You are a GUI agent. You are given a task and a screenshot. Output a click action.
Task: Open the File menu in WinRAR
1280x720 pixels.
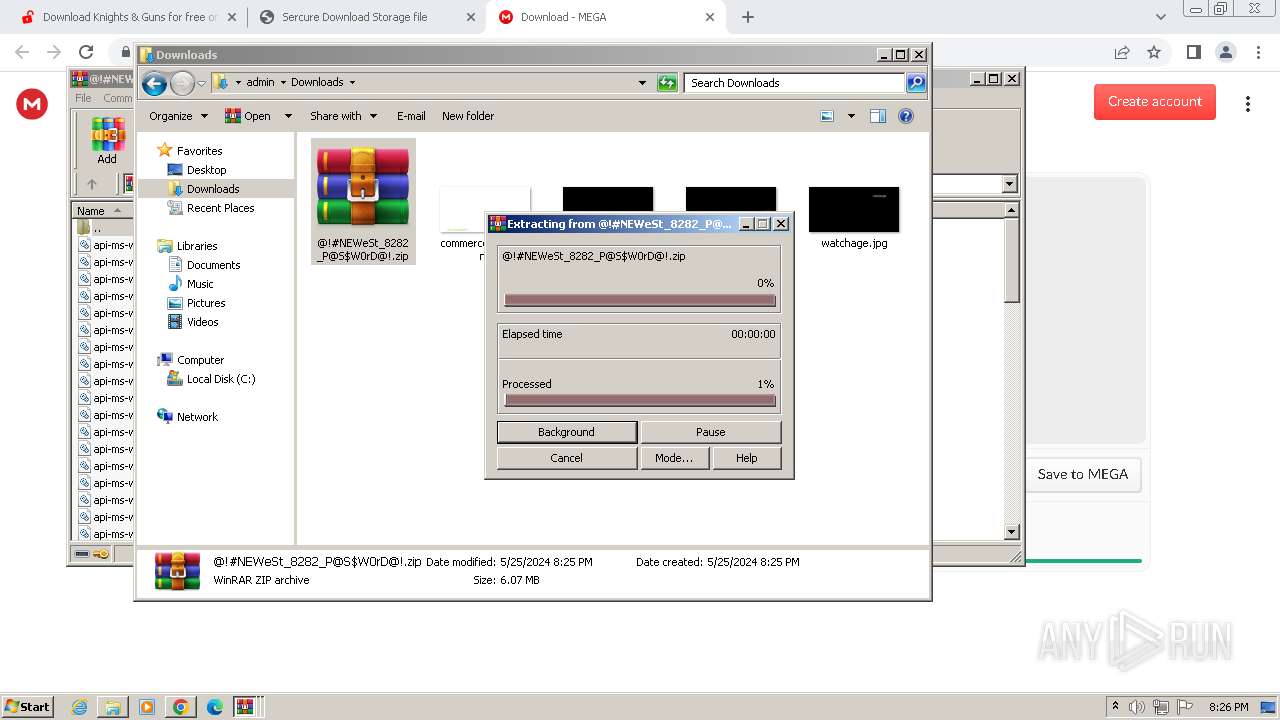pos(83,98)
